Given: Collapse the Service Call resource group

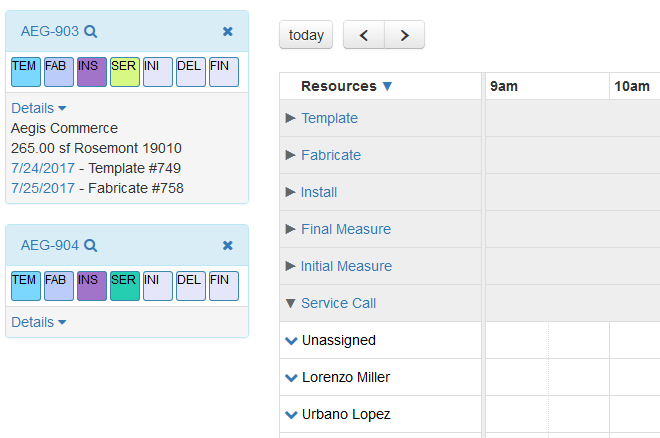Looking at the screenshot, I should [291, 303].
